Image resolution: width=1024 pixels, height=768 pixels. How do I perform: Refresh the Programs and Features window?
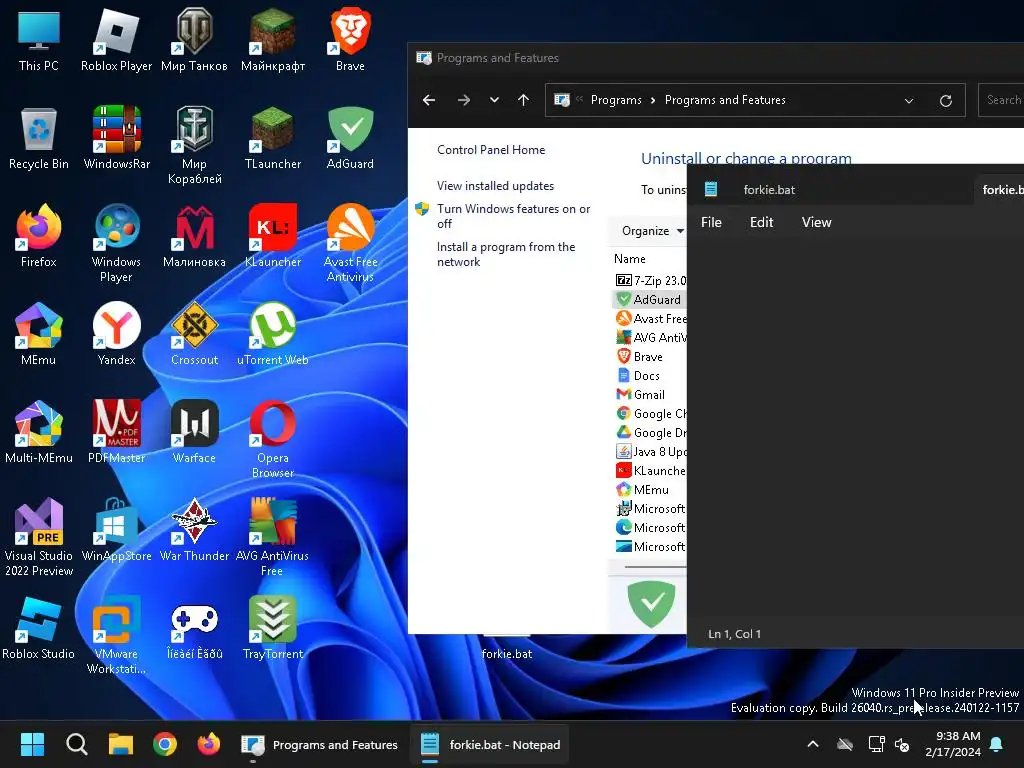(x=946, y=101)
